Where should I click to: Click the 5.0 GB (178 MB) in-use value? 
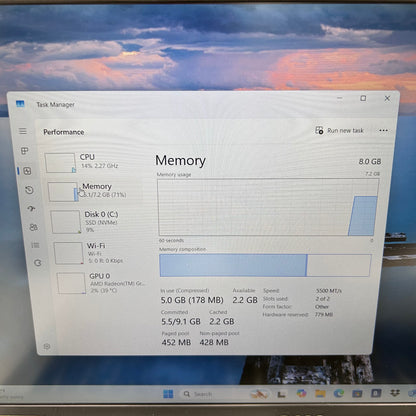click(192, 300)
